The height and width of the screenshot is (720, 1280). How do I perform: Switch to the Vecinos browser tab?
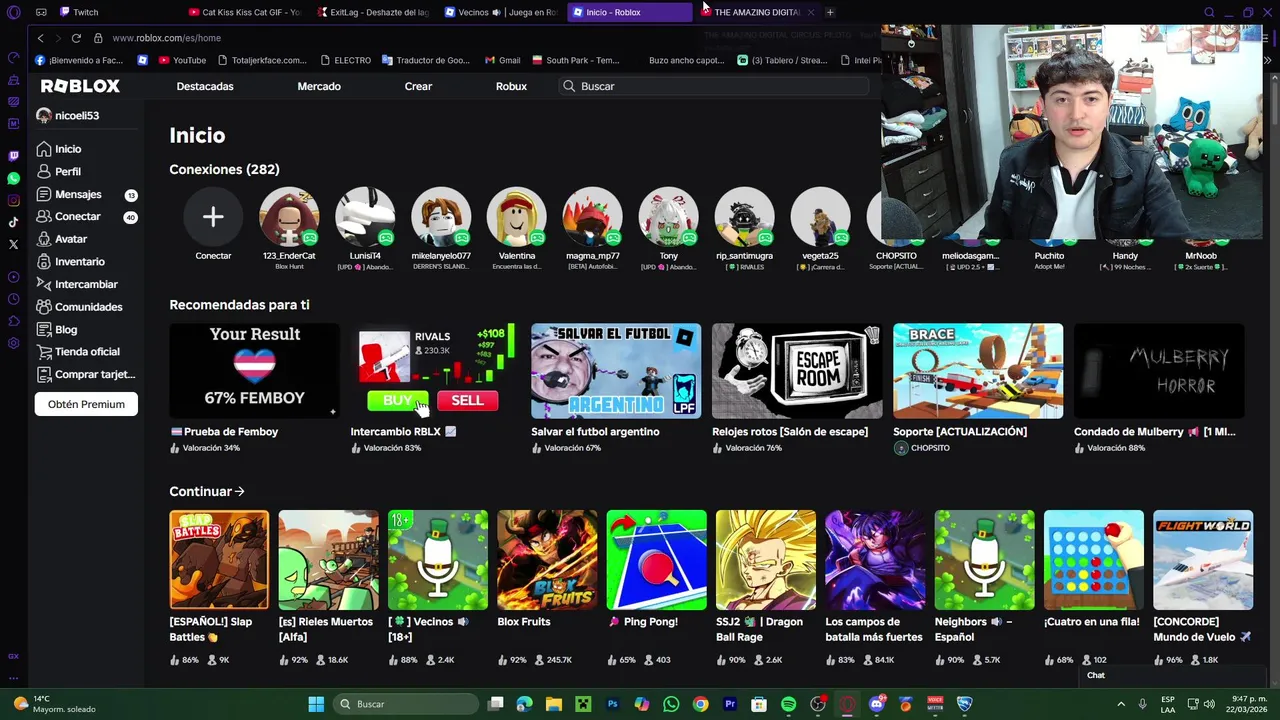502,12
